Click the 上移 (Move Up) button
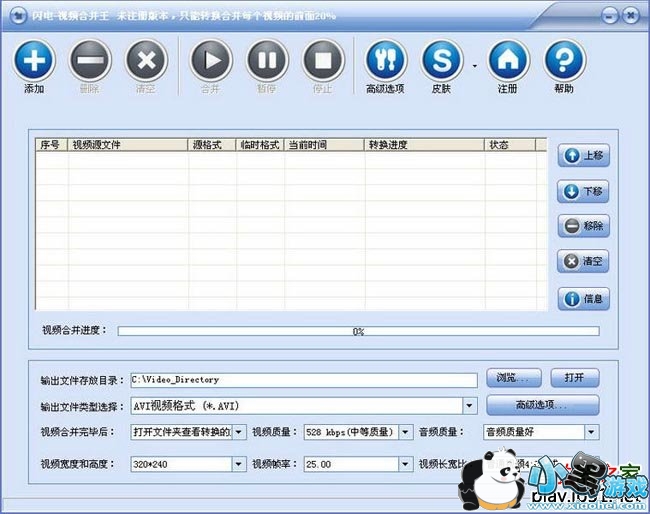650x514 pixels. (x=584, y=156)
